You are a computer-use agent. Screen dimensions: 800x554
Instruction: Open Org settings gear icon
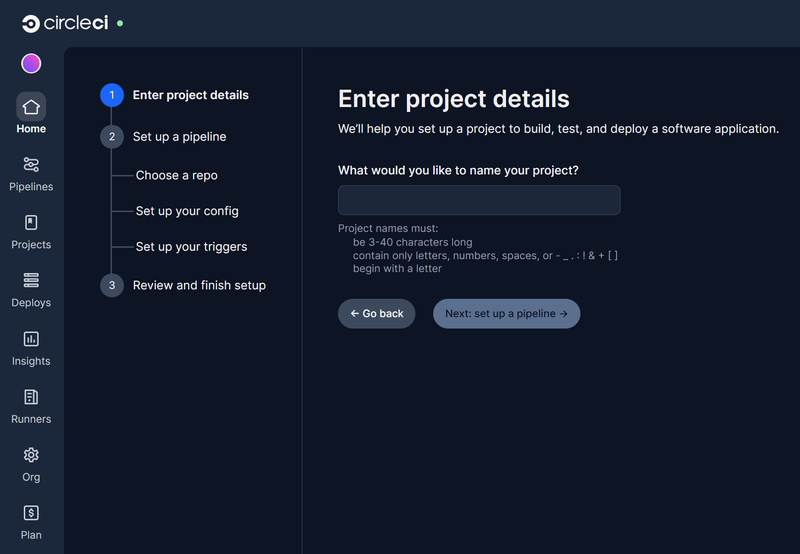tap(31, 456)
